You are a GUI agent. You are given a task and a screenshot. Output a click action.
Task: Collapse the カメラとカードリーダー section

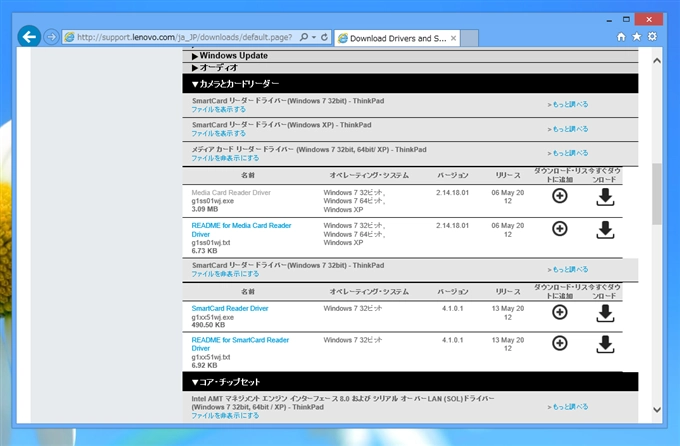tap(410, 84)
